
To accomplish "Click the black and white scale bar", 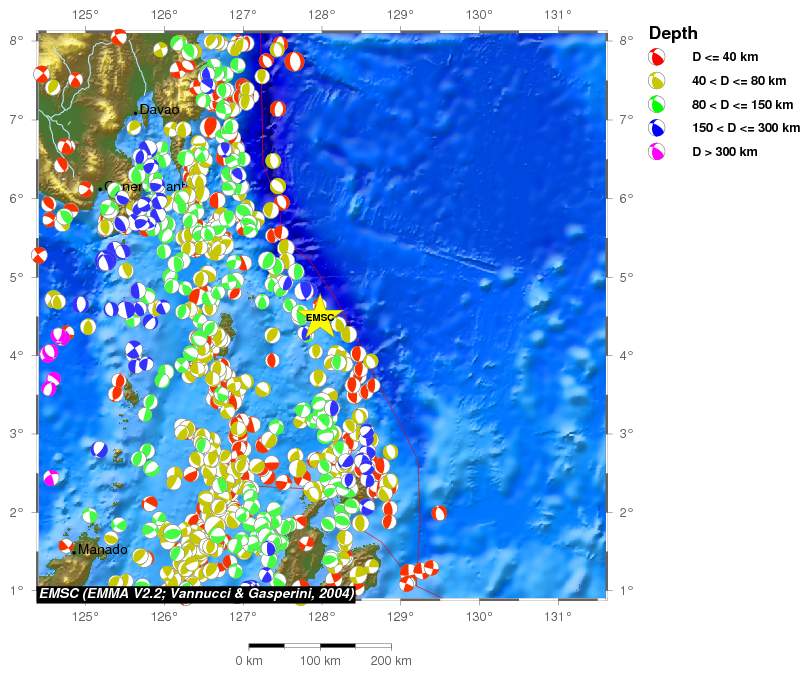I will click(319, 646).
